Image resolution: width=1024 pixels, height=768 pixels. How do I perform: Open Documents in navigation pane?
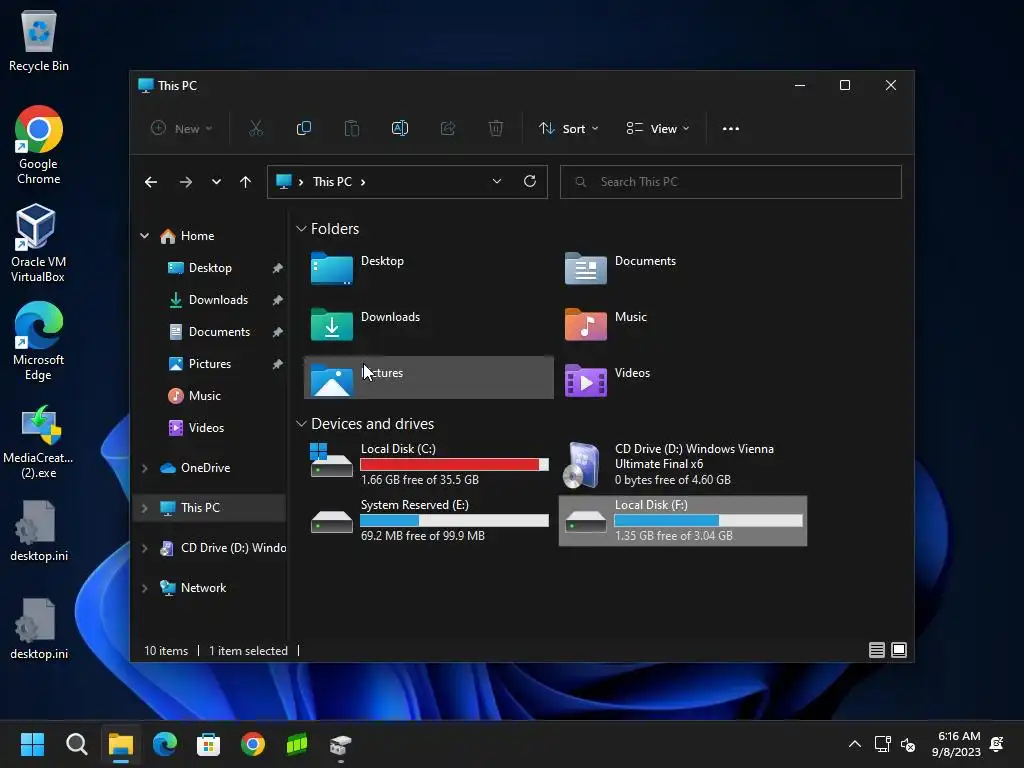click(219, 332)
